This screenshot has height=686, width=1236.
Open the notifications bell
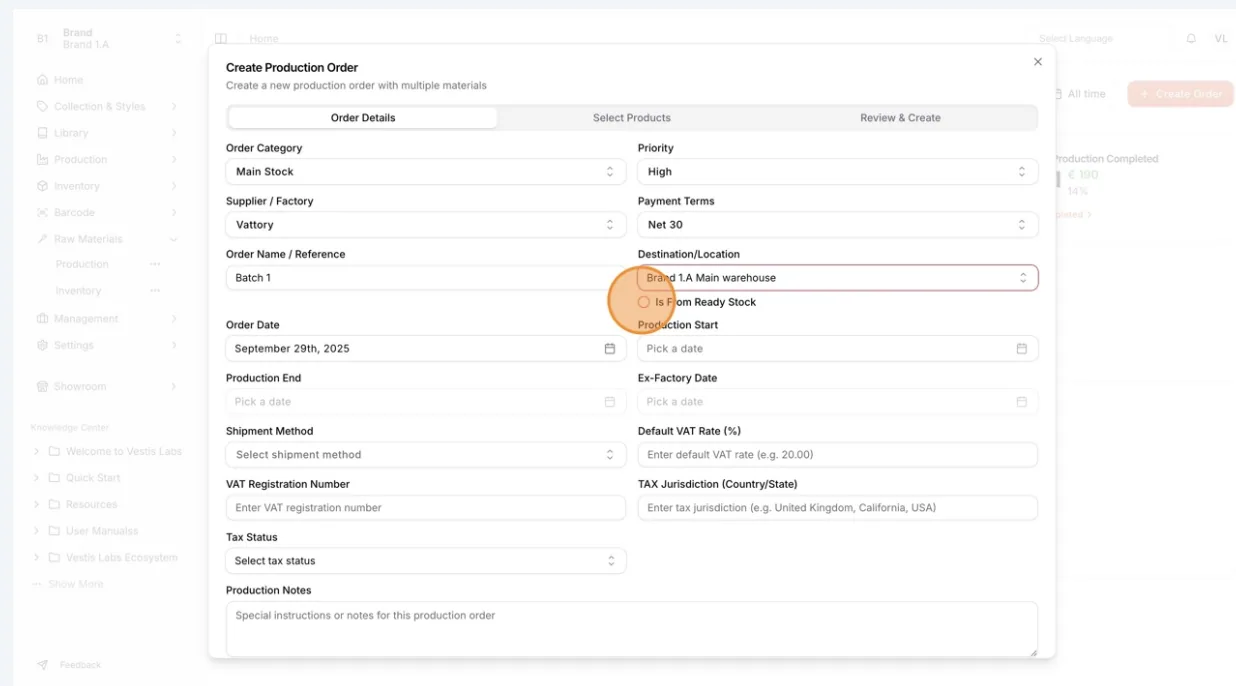1191,39
